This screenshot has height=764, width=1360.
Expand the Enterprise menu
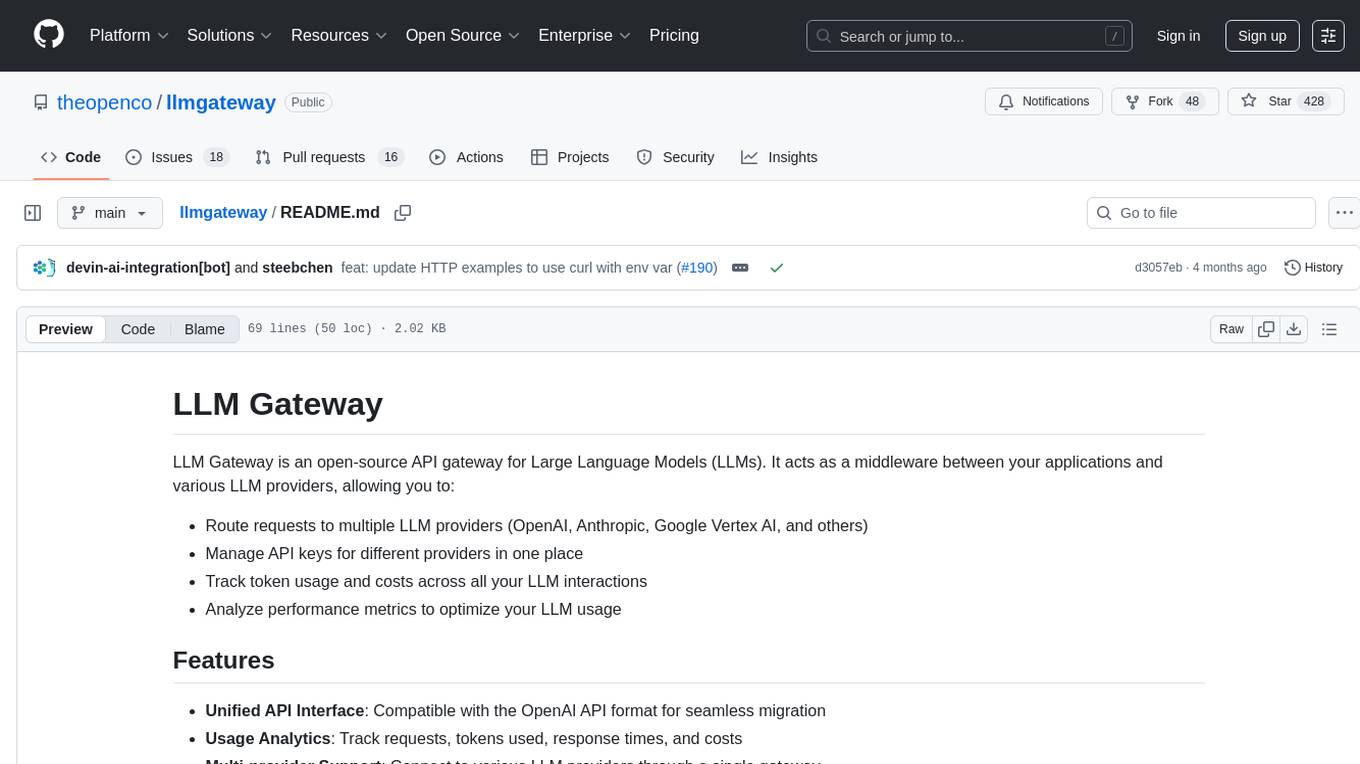[x=585, y=35]
